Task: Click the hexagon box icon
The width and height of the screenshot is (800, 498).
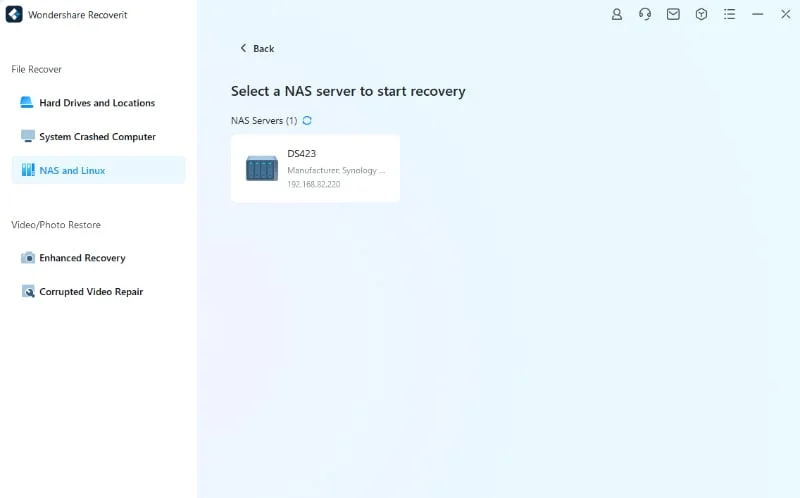Action: tap(701, 14)
